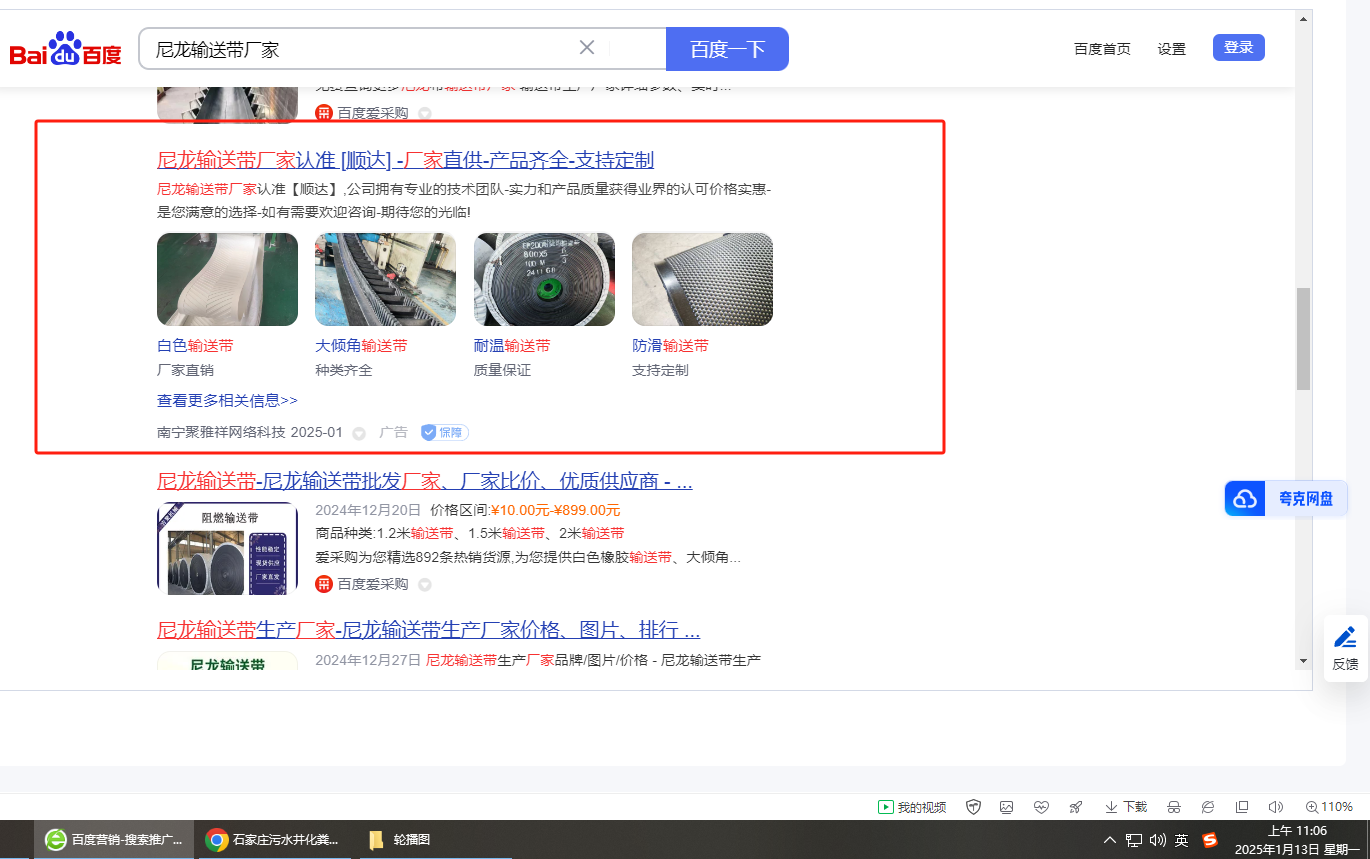Click the 阻燃输送带 result thumbnail
Screen dimensions: 1370x859
[227, 548]
